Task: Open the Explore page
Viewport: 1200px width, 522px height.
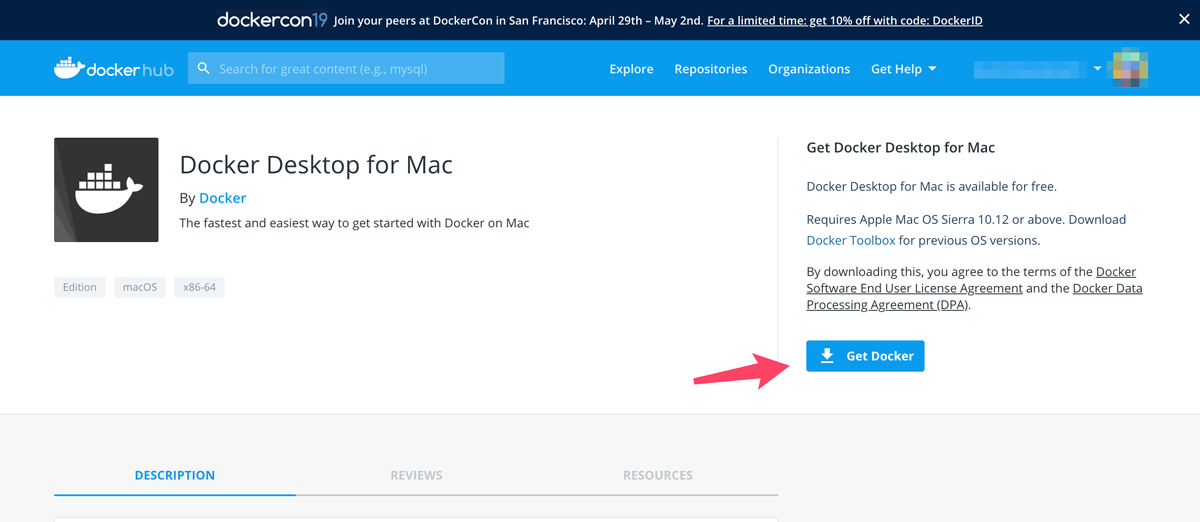Action: tap(631, 69)
